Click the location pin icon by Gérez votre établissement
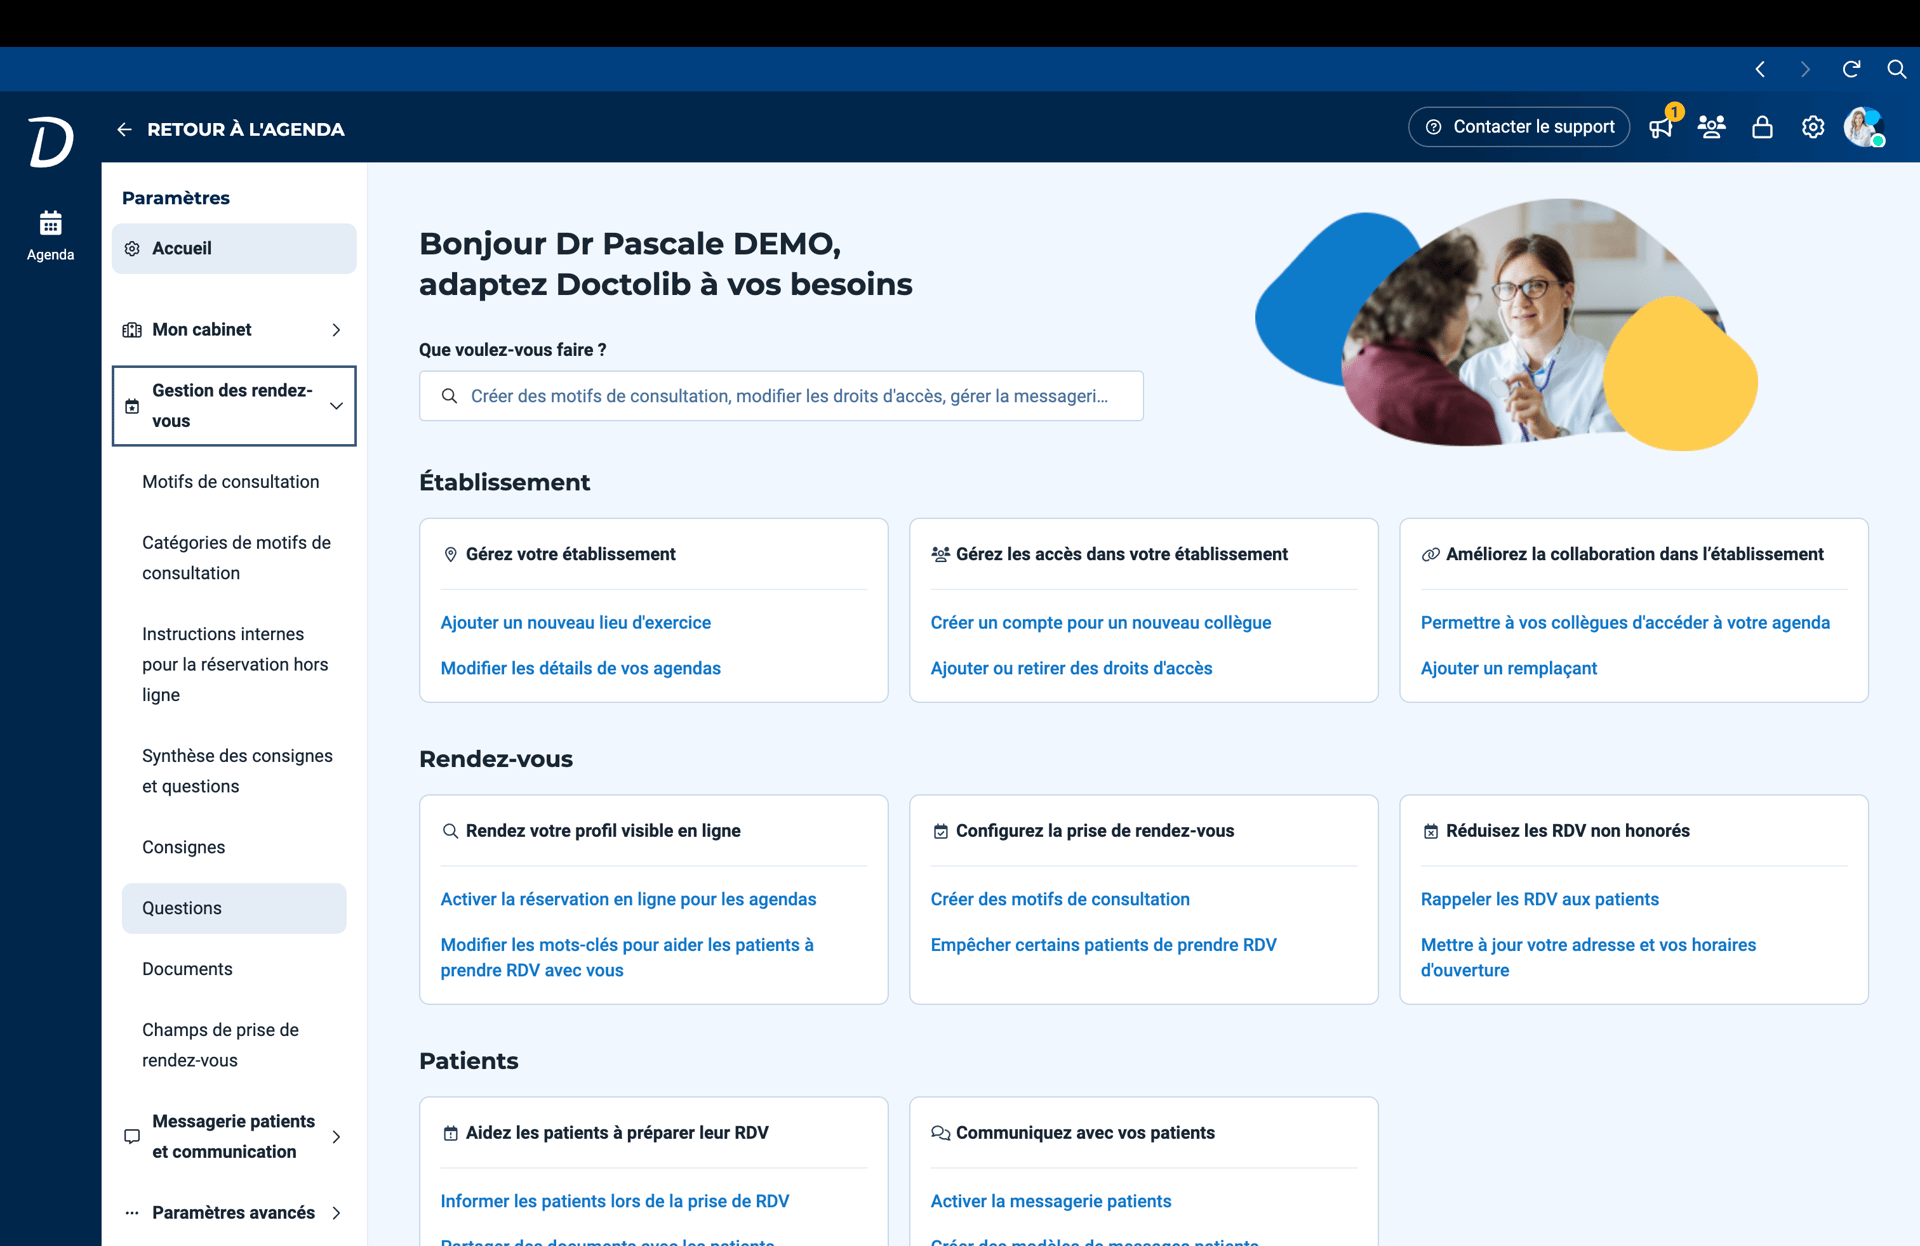 click(450, 554)
